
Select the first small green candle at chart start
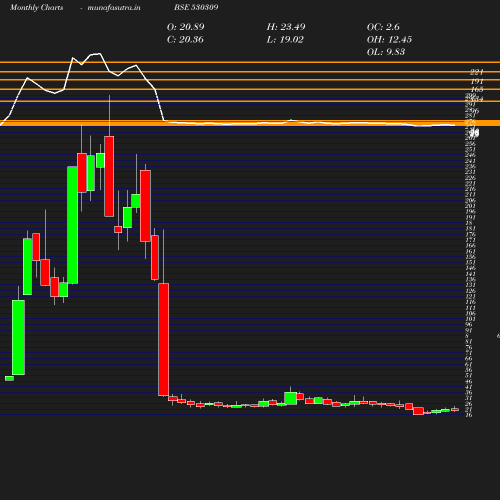coord(9,378)
